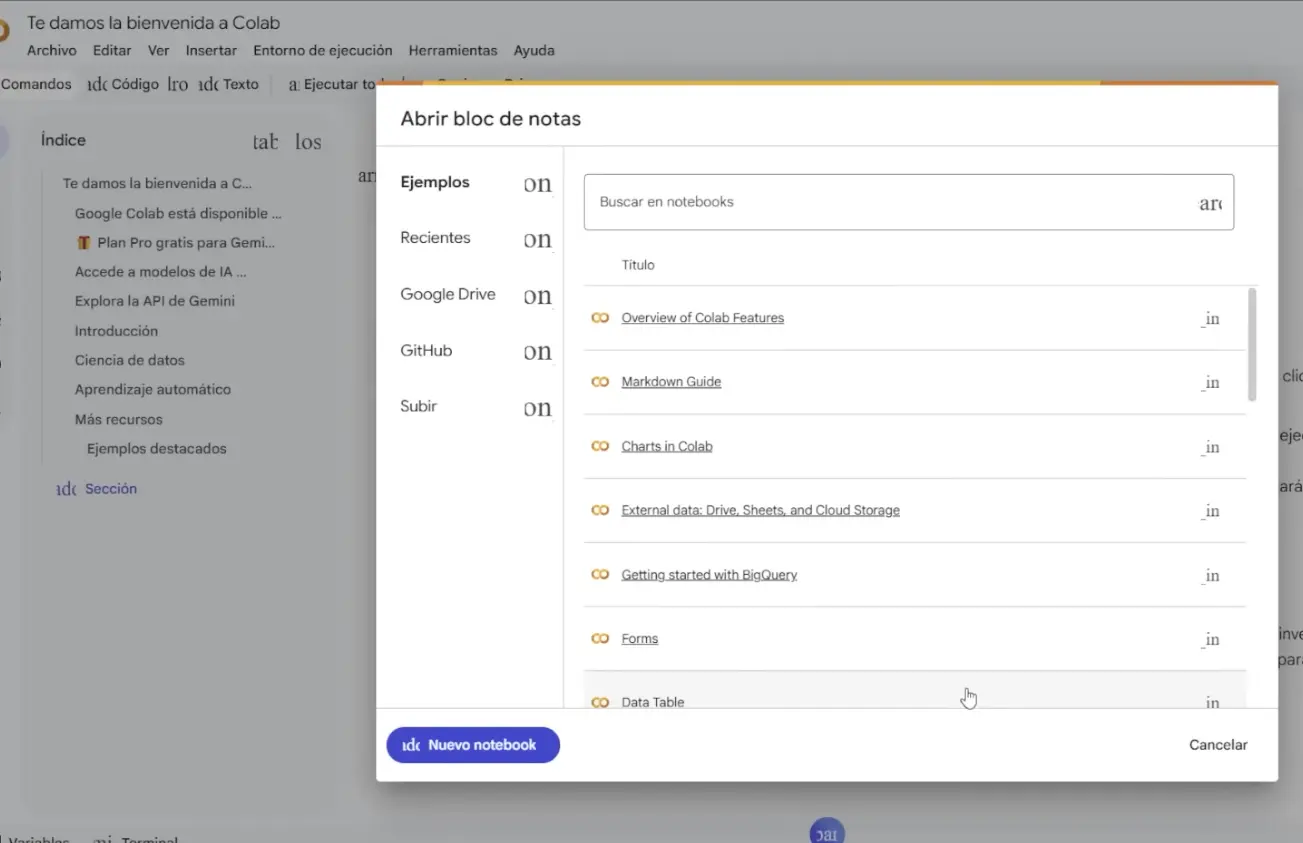Select Google Colab está disponible index entry
The width and height of the screenshot is (1303, 843).
coord(178,214)
